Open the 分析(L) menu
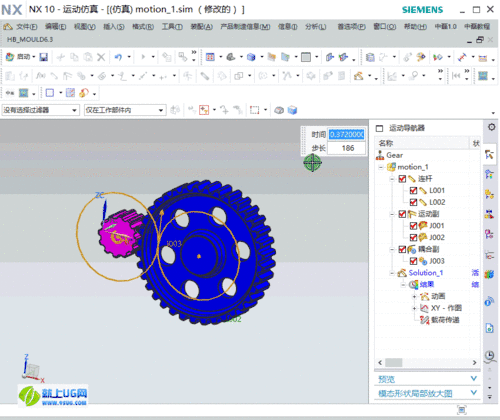Viewport: 500px width, 420px height. pos(316,27)
